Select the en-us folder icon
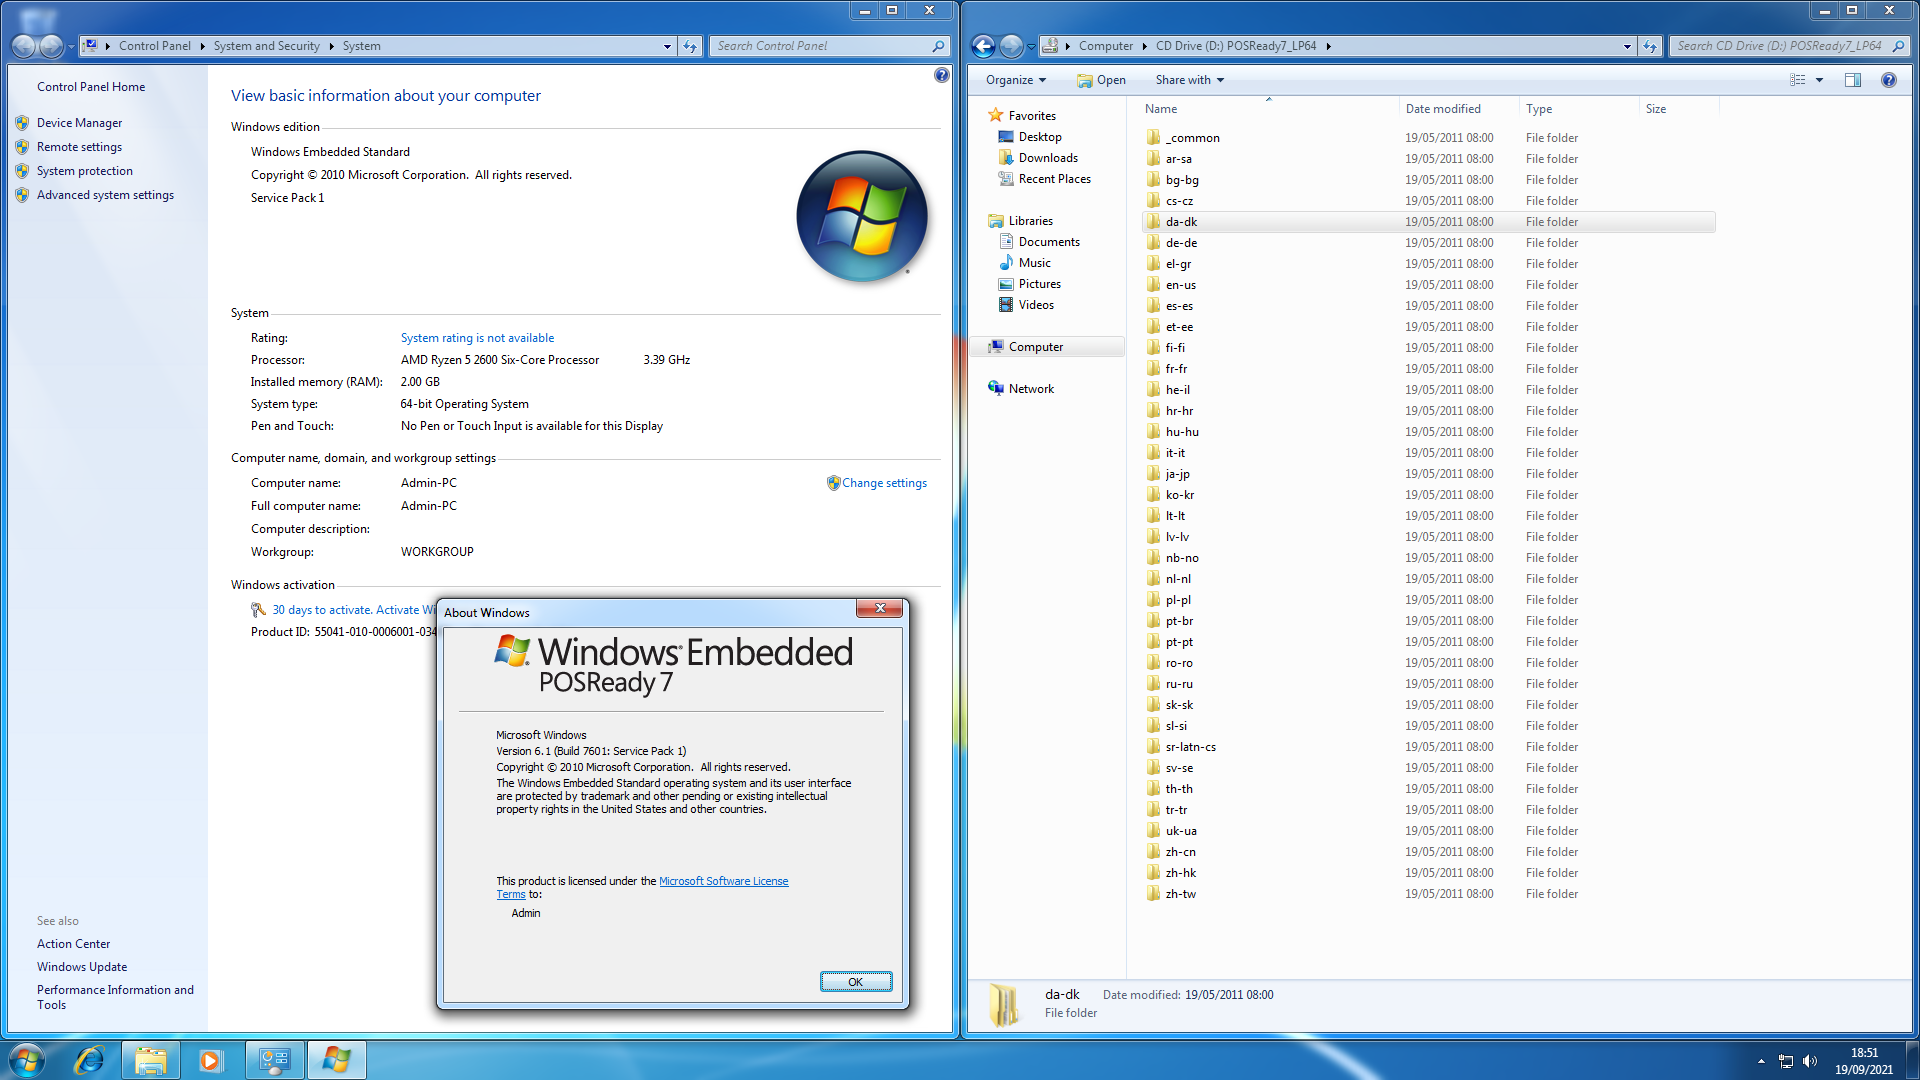 coord(1153,285)
